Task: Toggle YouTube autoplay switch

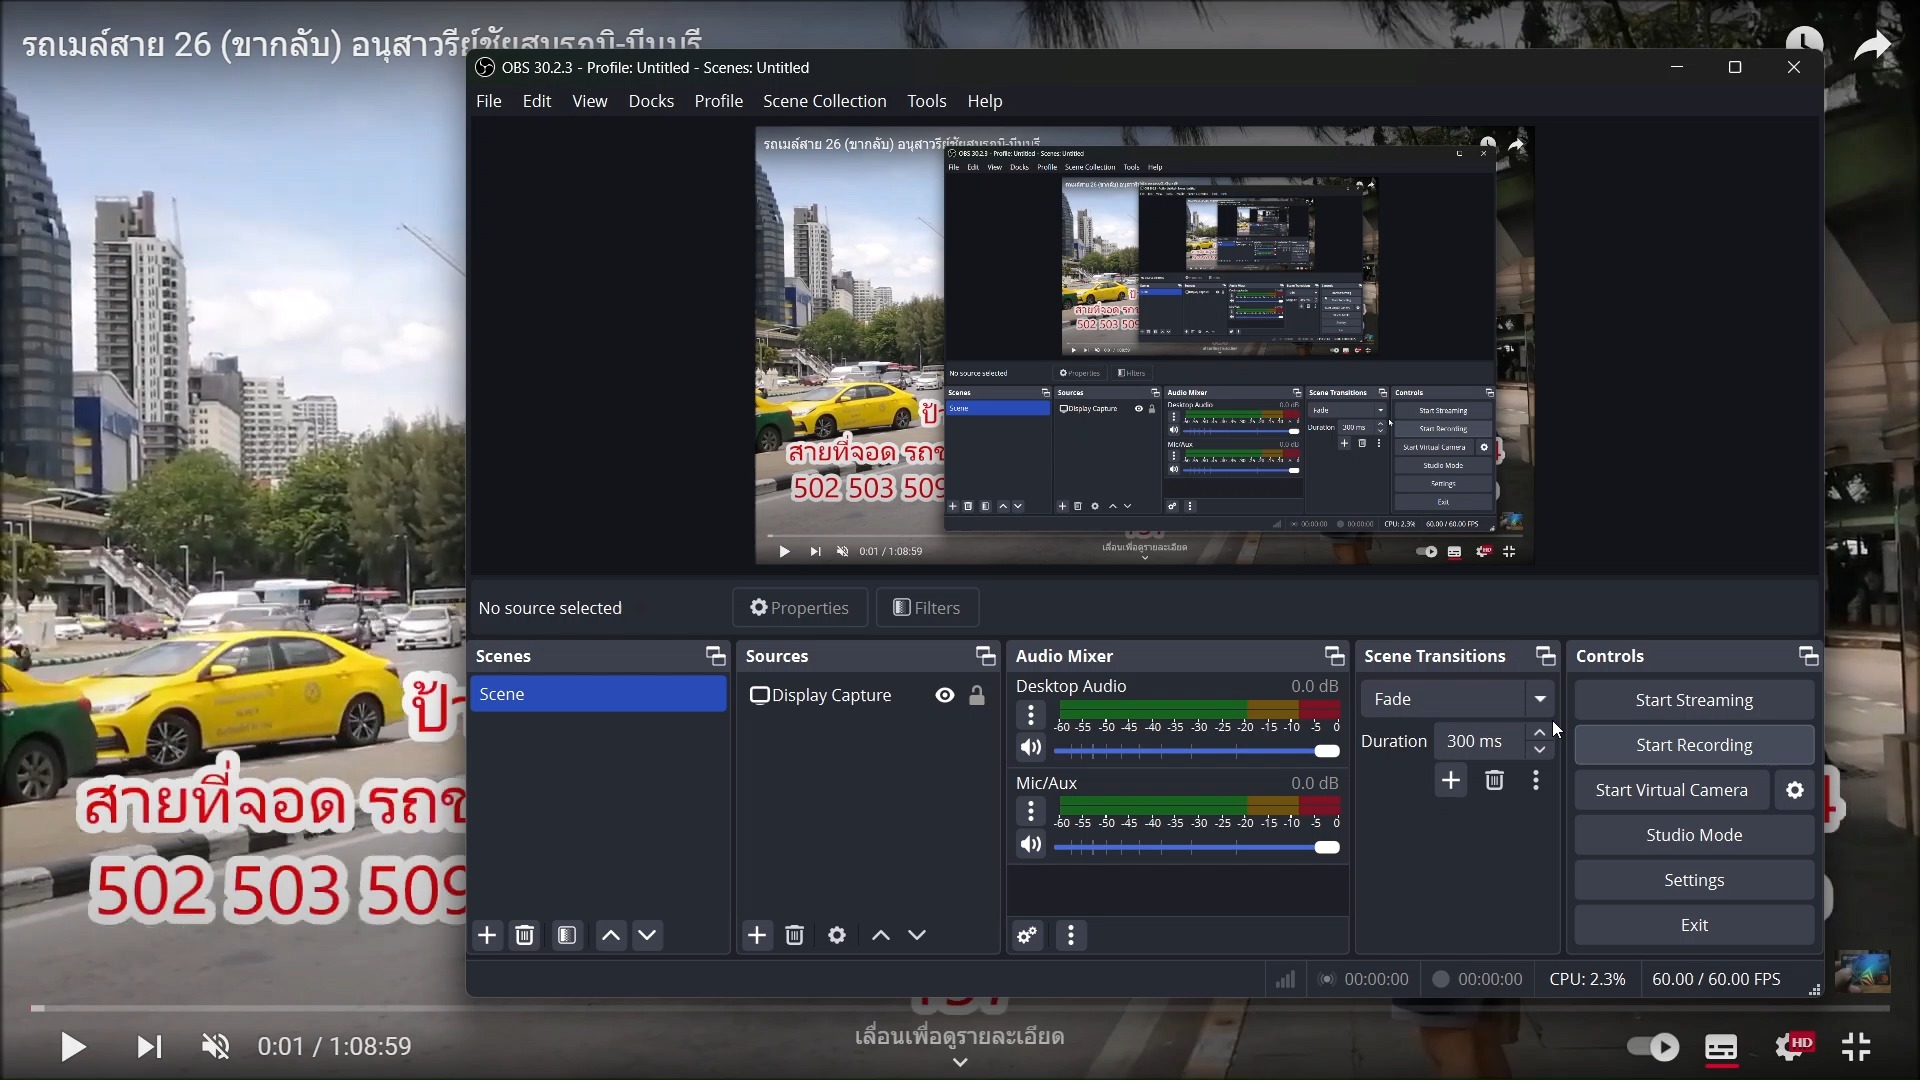Action: 1653,1047
